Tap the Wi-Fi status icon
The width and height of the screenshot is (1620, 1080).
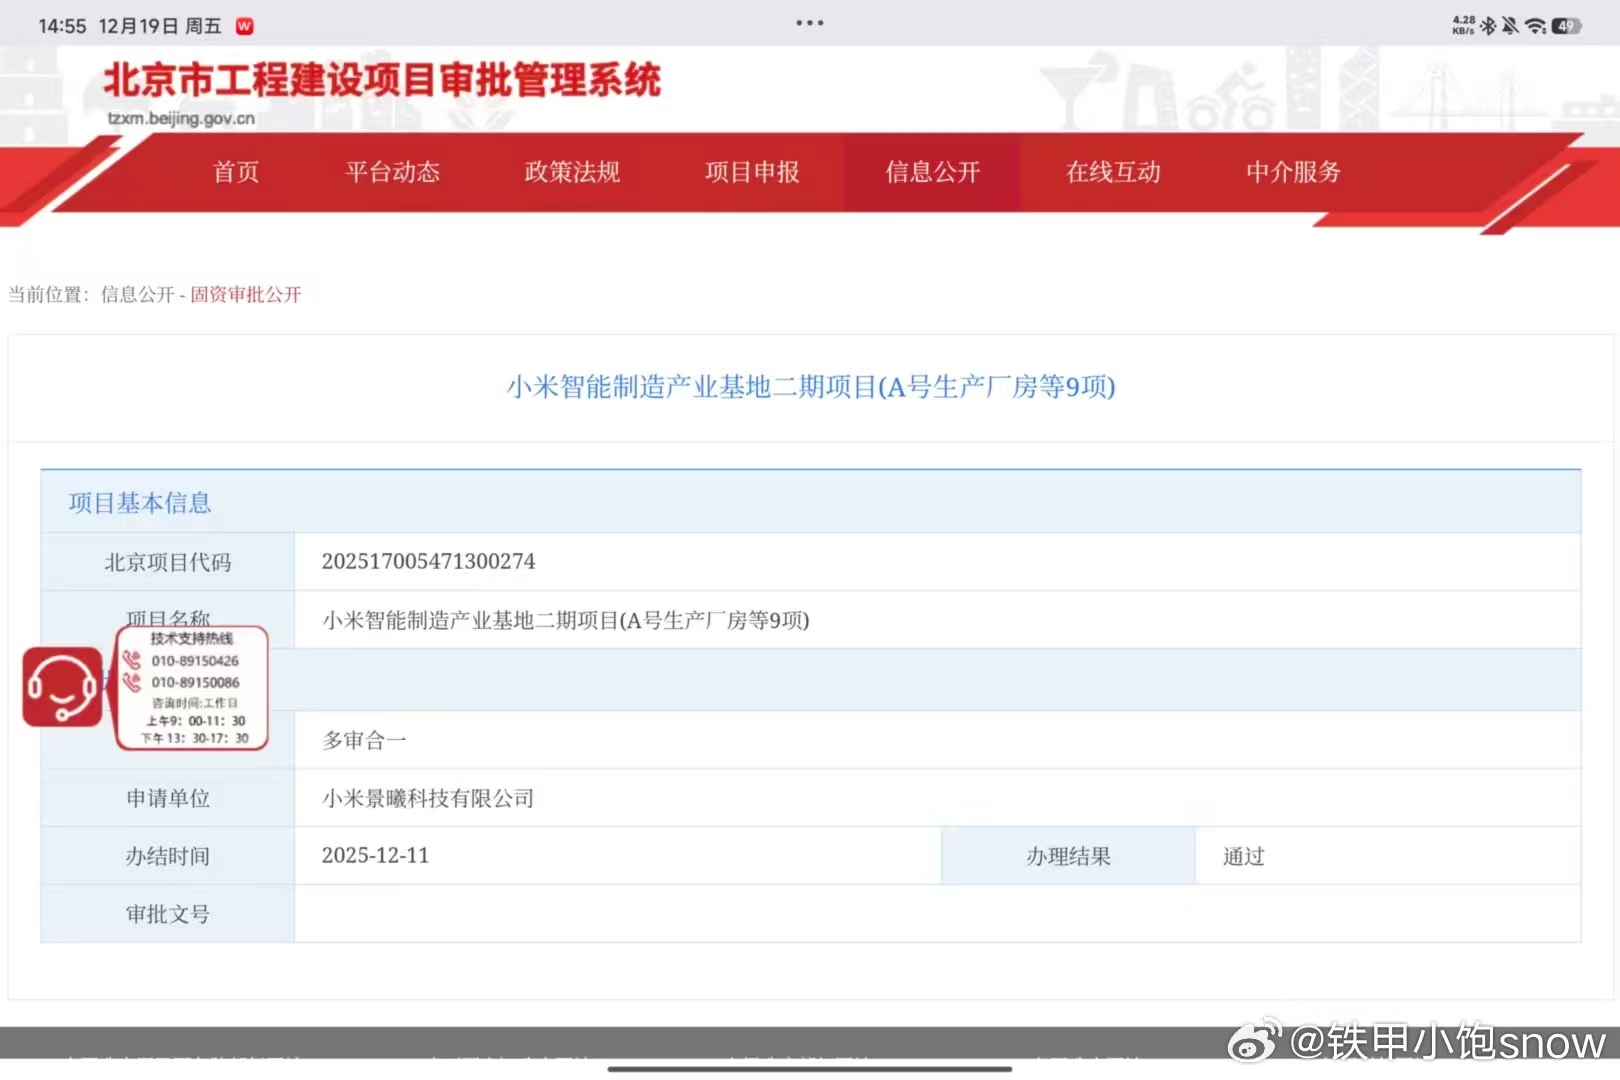(x=1535, y=26)
